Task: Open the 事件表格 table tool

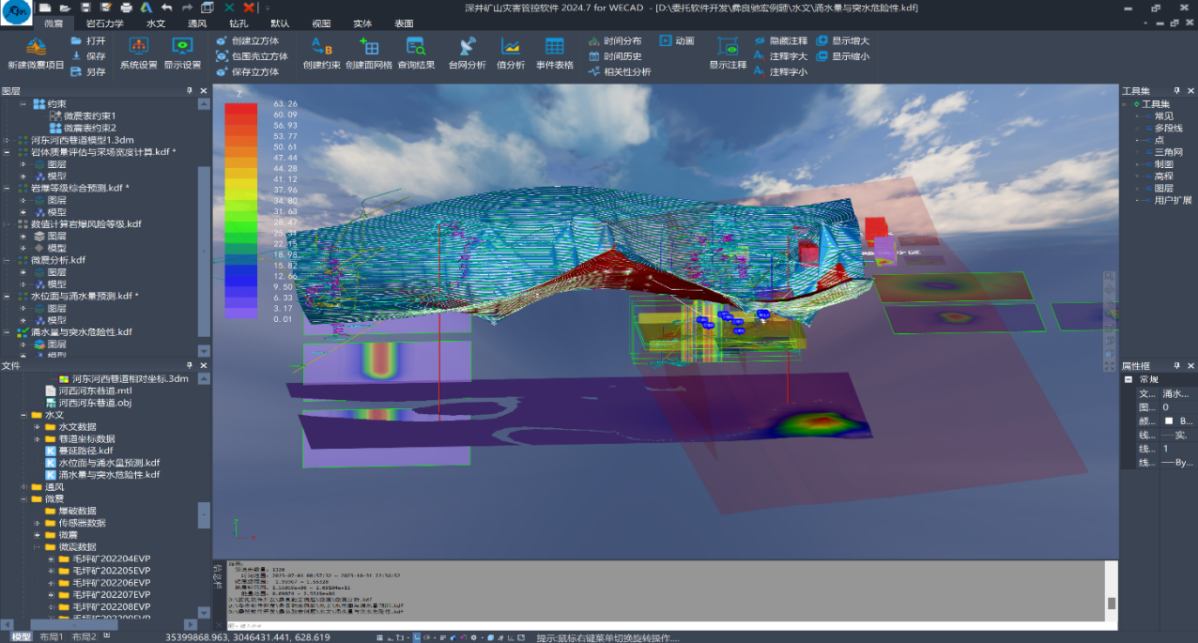Action: point(554,47)
